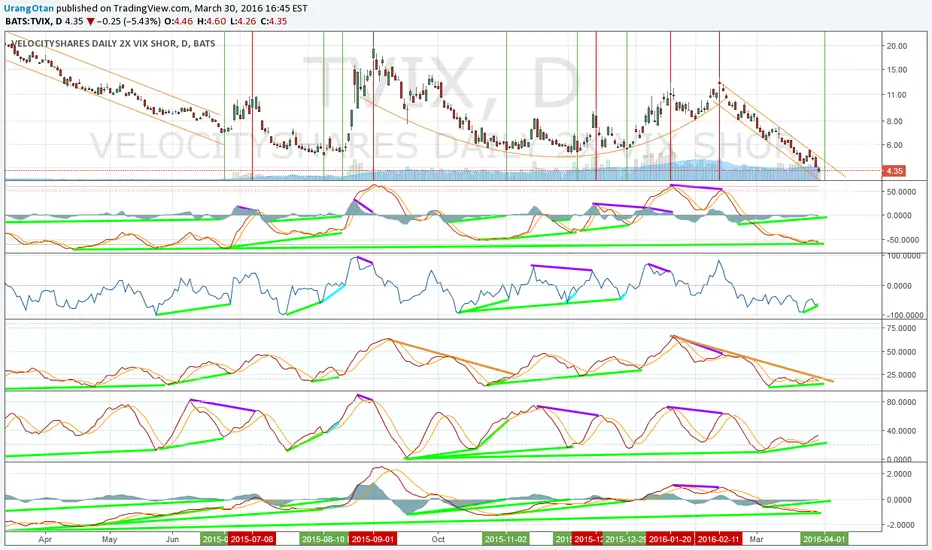Click the -2.0000 indicator scale label
932x550 pixels.
click(x=899, y=525)
